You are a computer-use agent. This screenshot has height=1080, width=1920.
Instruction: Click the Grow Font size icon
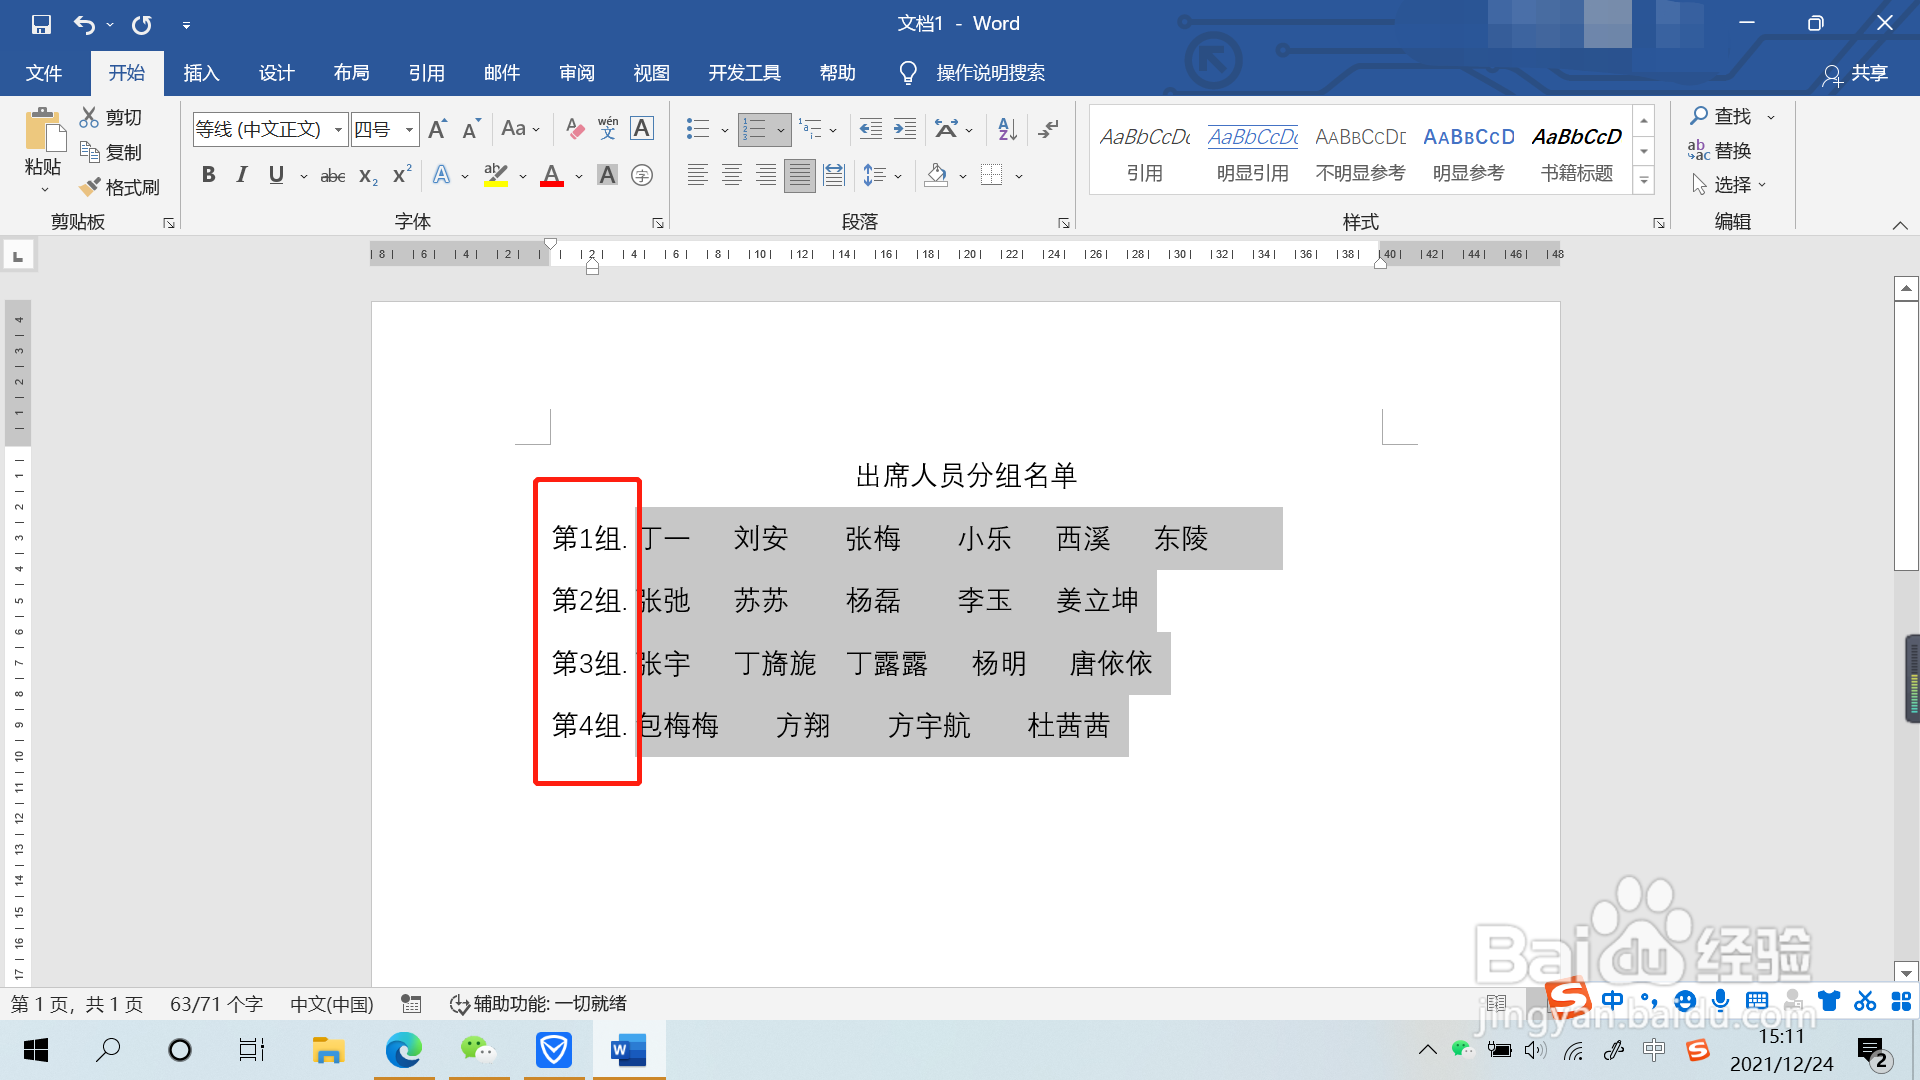pyautogui.click(x=438, y=129)
